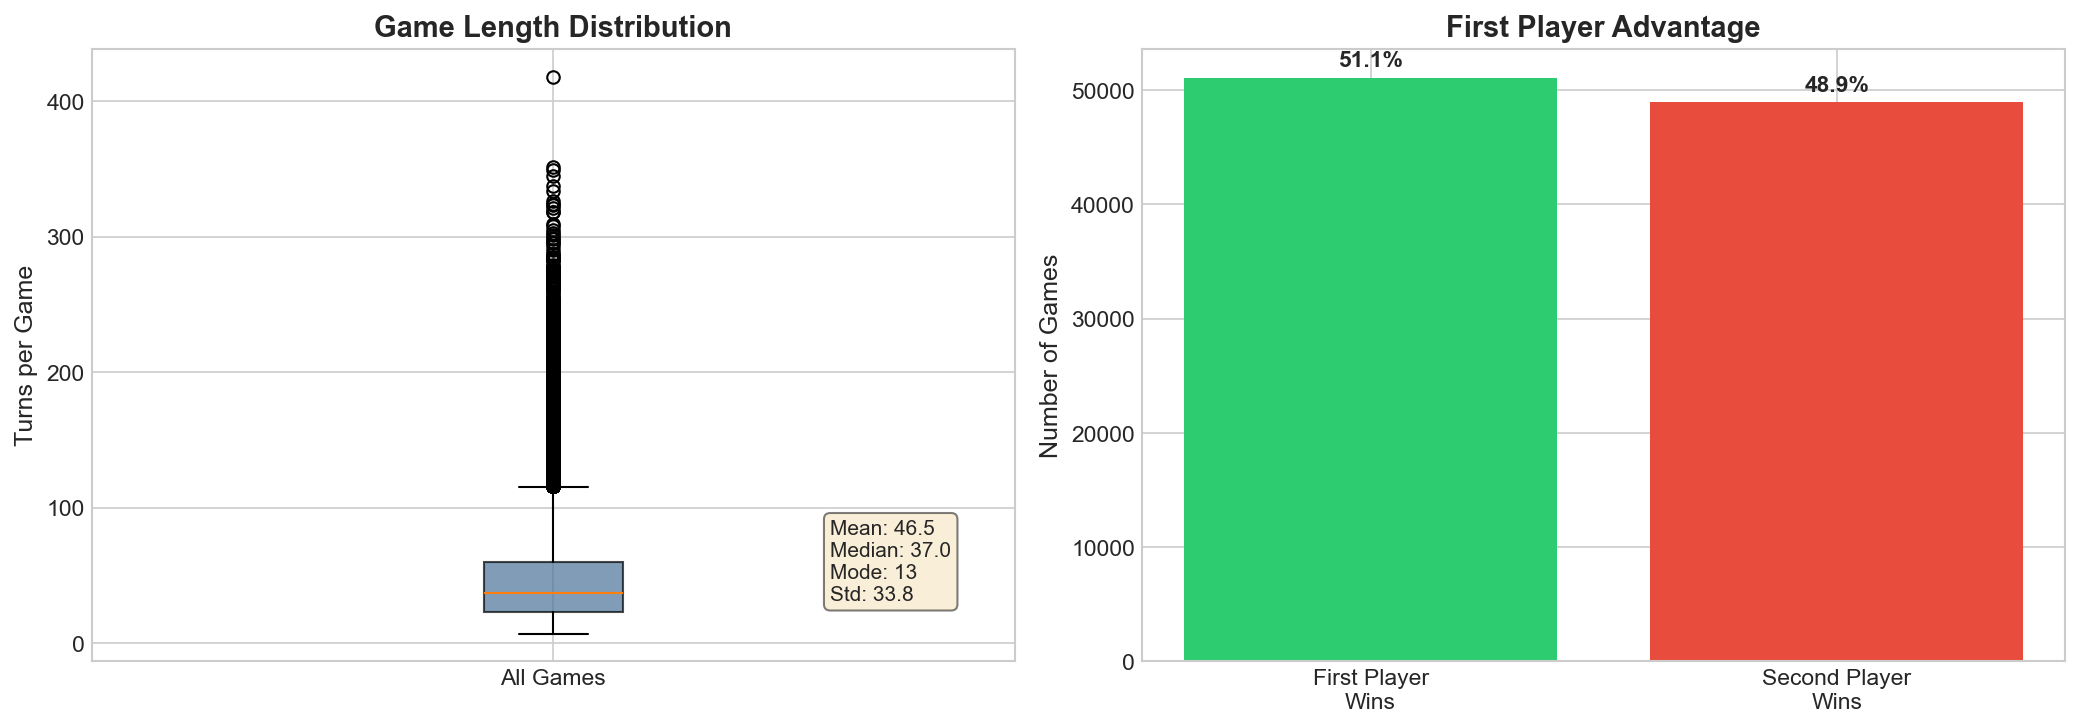
Task: Click the "Number of Games" axis label
Action: (1048, 356)
